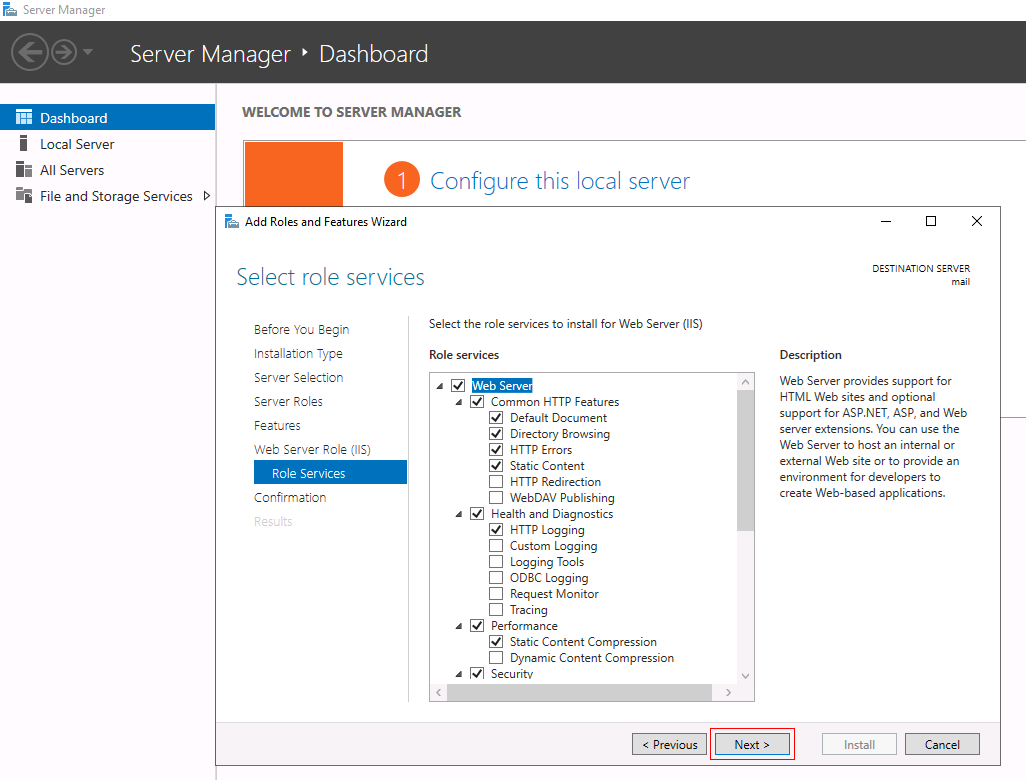Collapse the Common HTTP Features tree node

[x=459, y=402]
